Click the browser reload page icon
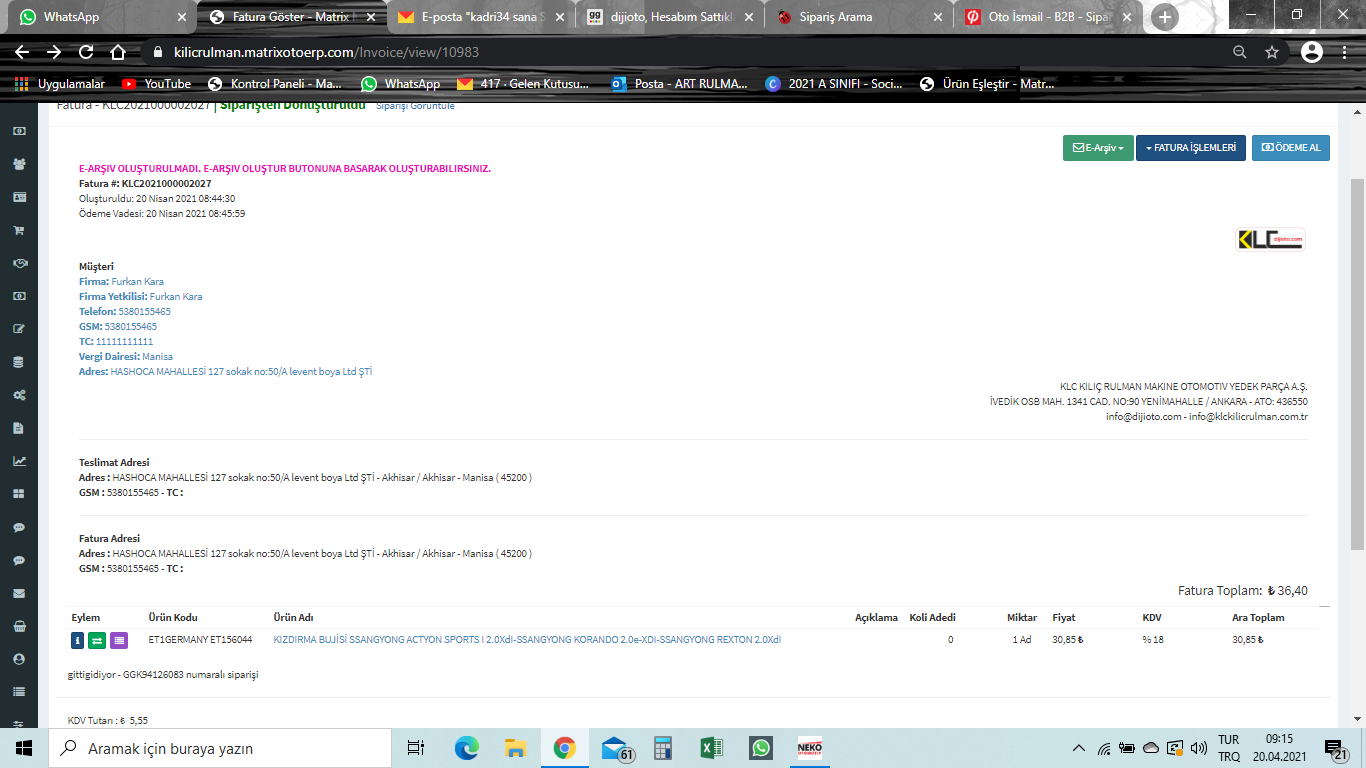The height and width of the screenshot is (768, 1366). (86, 52)
